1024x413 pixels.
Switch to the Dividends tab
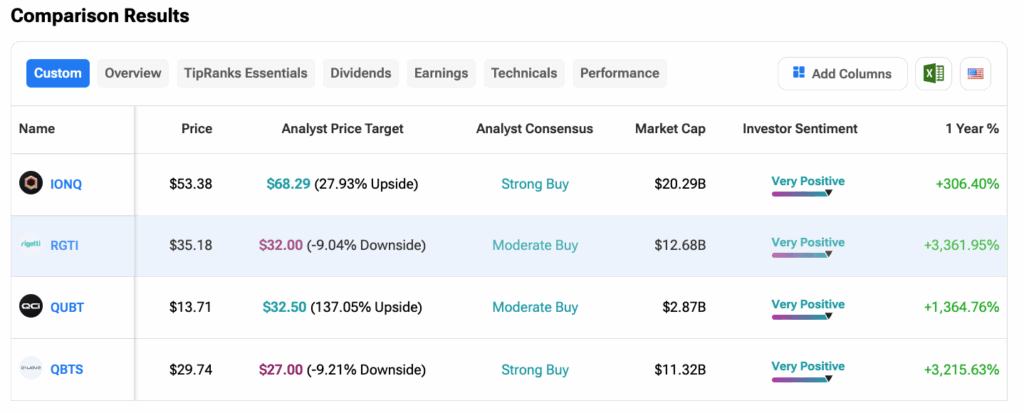(x=361, y=73)
